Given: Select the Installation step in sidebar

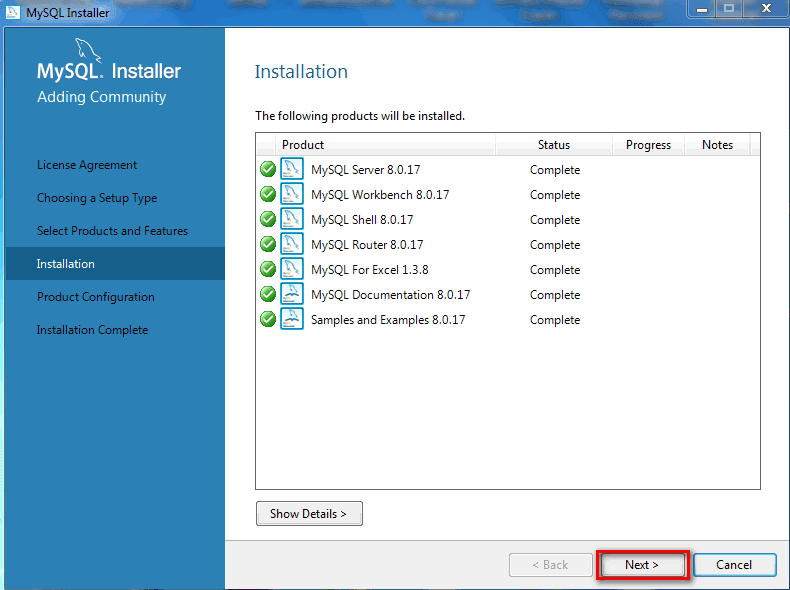Looking at the screenshot, I should pyautogui.click(x=115, y=264).
